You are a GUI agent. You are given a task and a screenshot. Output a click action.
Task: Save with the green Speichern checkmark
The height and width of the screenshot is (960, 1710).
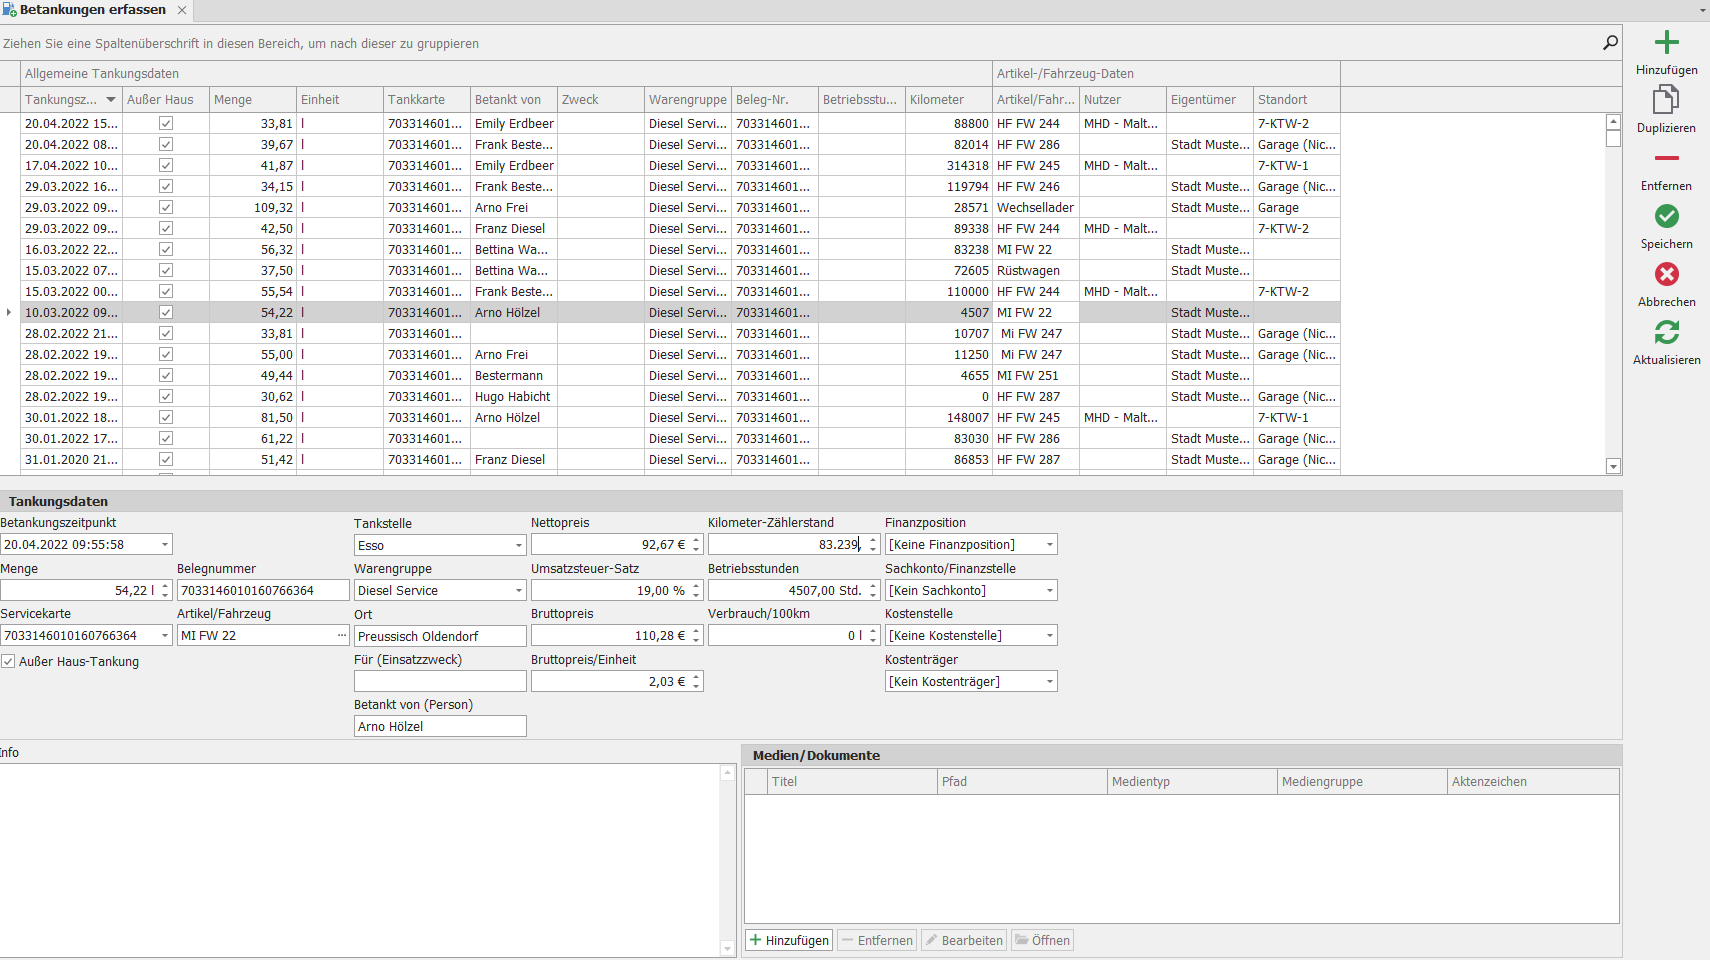[1666, 217]
